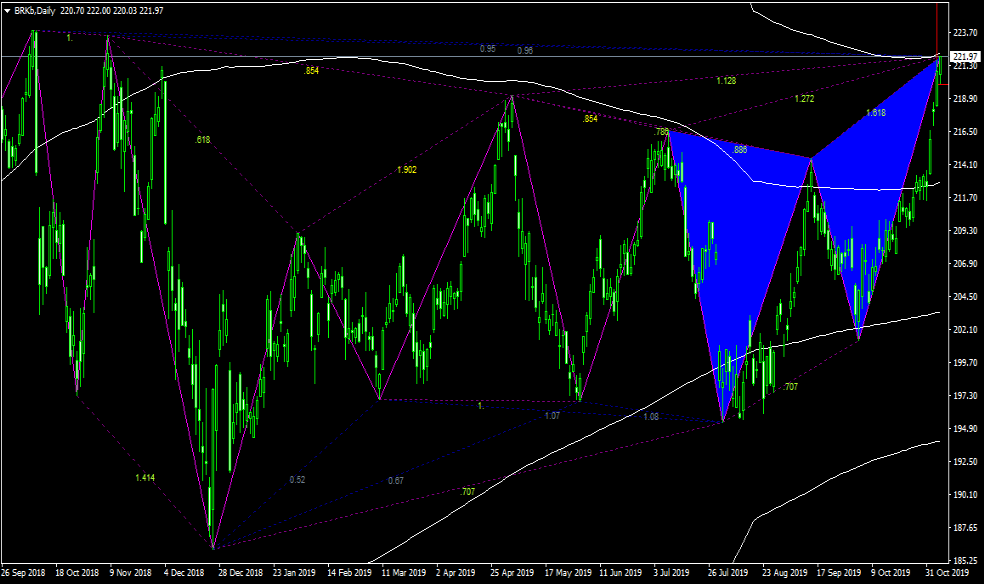The width and height of the screenshot is (984, 584).
Task: Click the 0.52 ratio label
Action: pyautogui.click(x=297, y=480)
